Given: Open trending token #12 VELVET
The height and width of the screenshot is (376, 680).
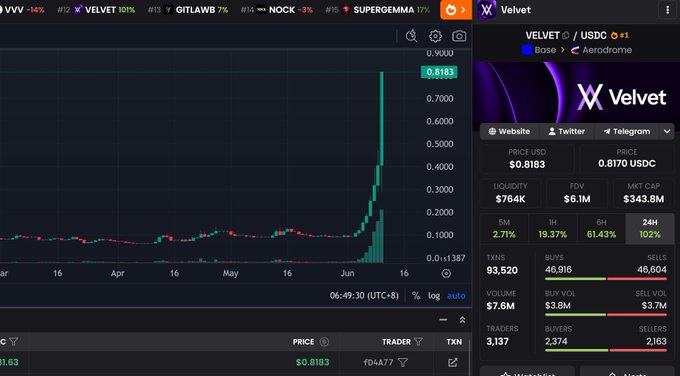Looking at the screenshot, I should [x=96, y=10].
